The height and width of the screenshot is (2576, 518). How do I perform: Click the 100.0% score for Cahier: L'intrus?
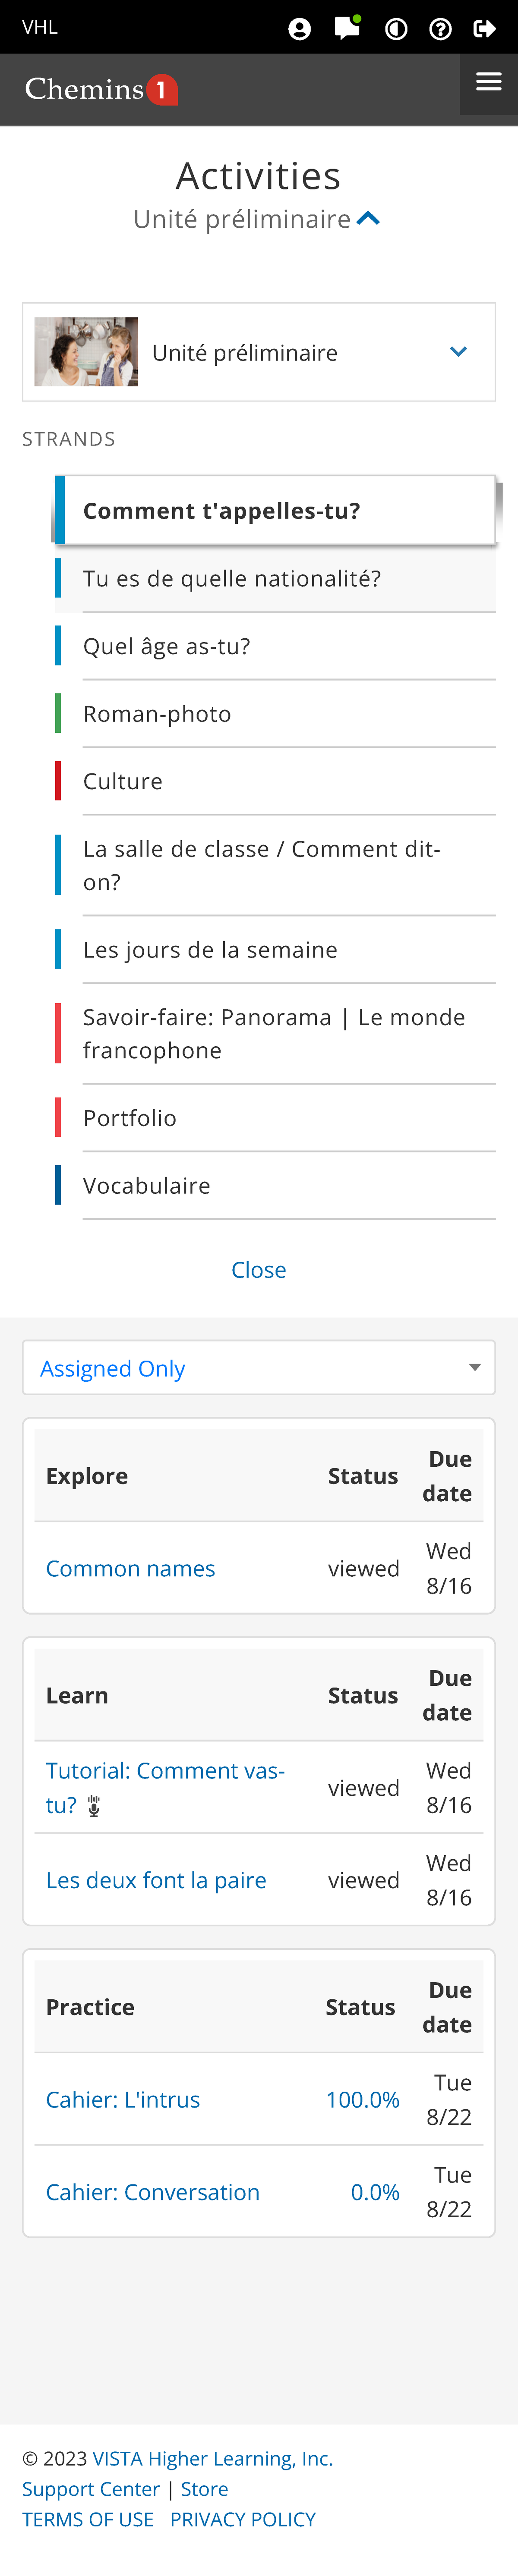point(362,2100)
